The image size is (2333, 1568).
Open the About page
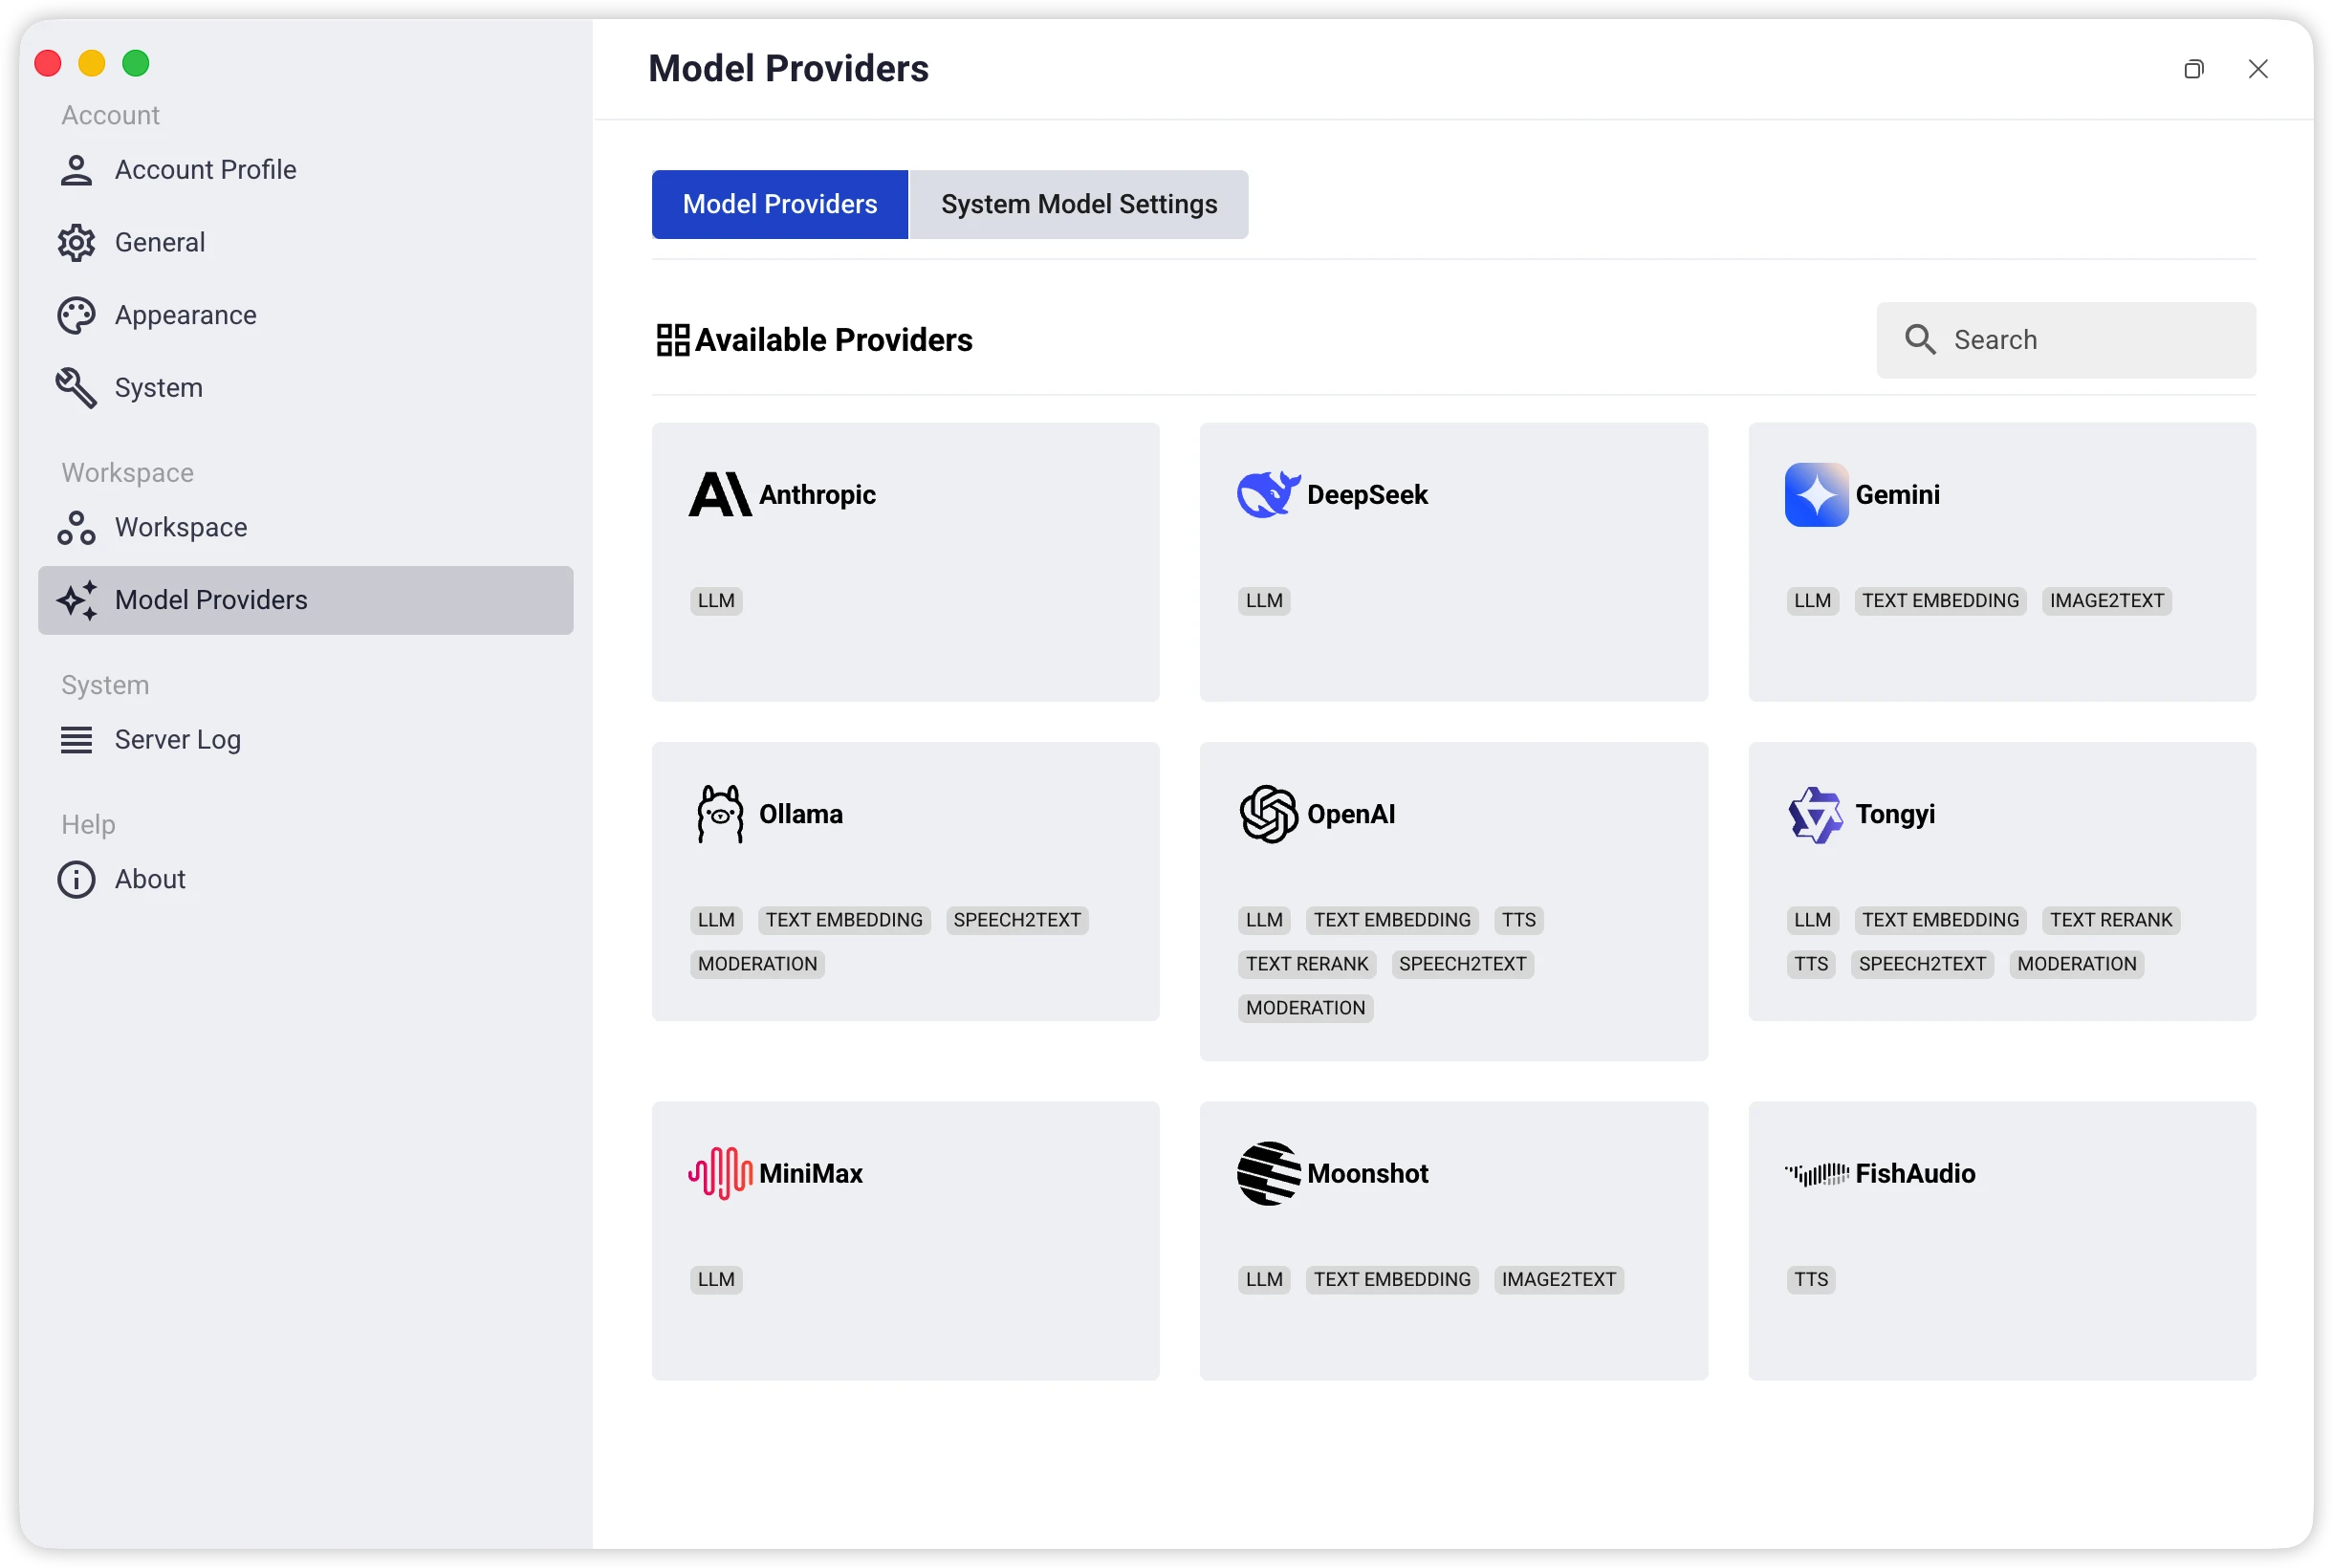(306, 880)
